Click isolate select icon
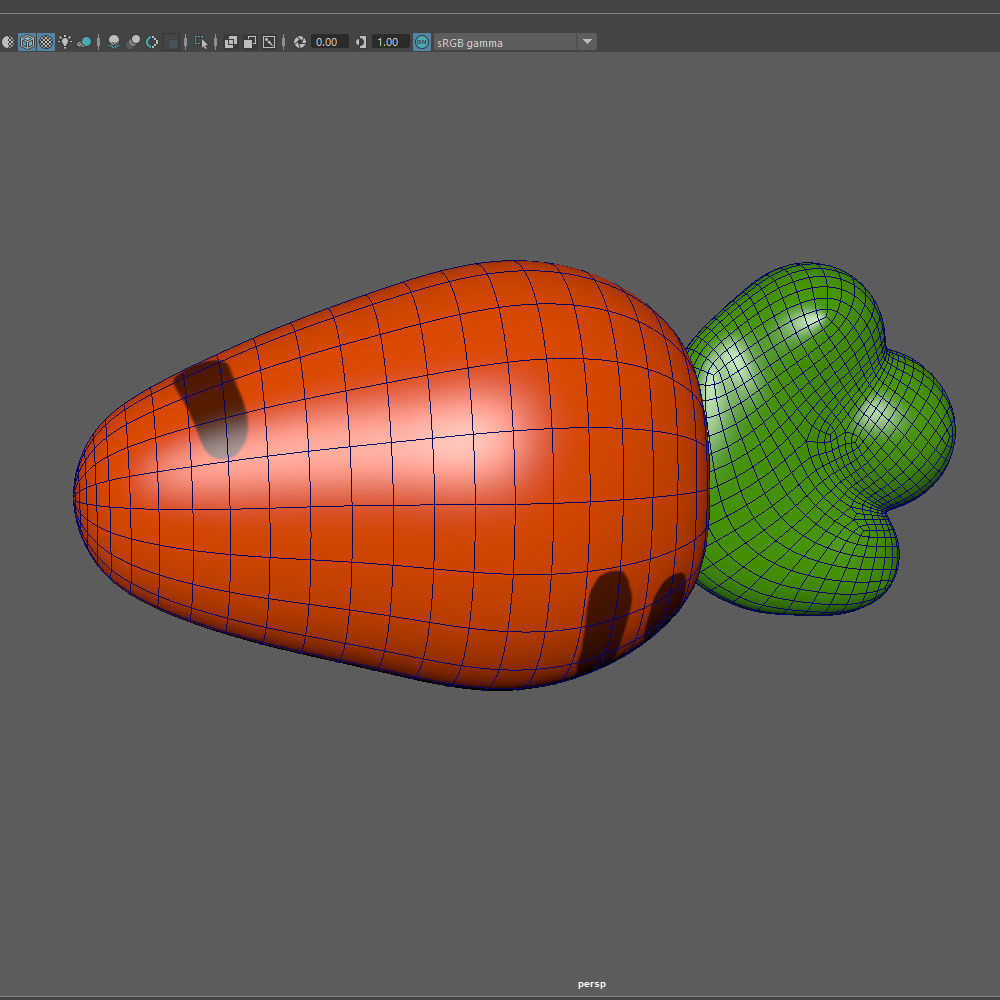Screen dimensions: 1000x1000 point(201,42)
